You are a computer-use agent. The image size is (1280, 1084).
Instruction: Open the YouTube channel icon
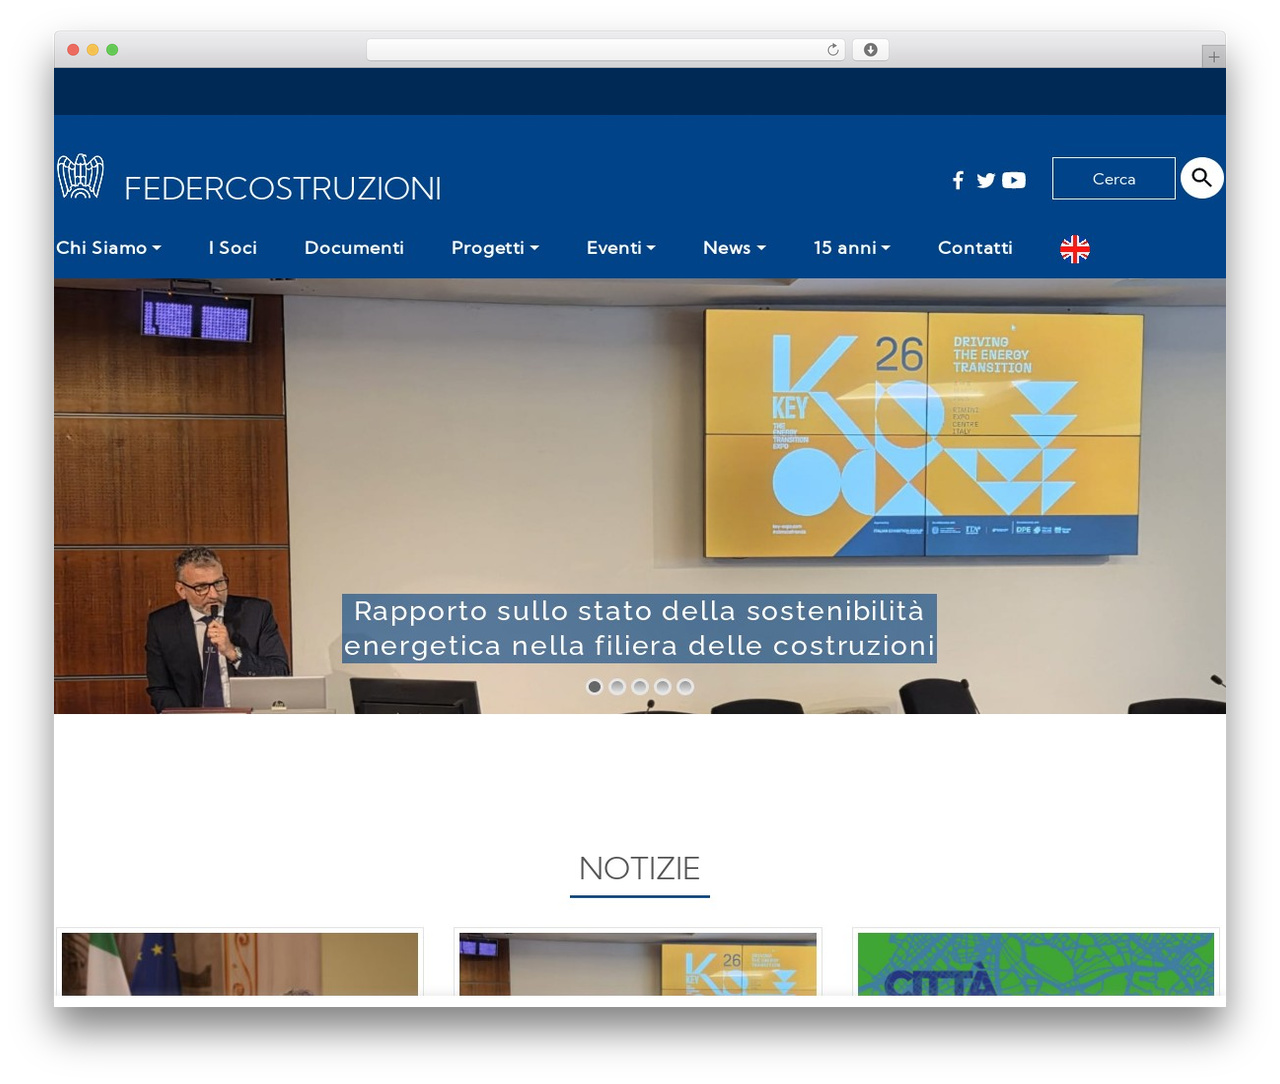click(x=1014, y=180)
